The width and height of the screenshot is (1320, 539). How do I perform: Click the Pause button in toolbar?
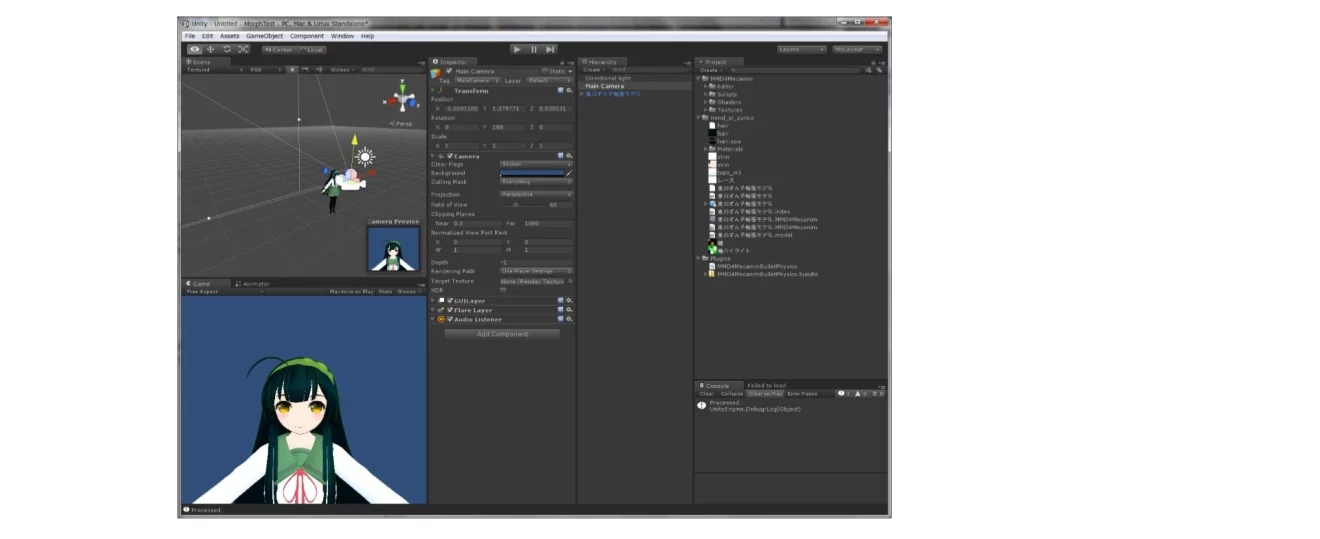[x=533, y=49]
